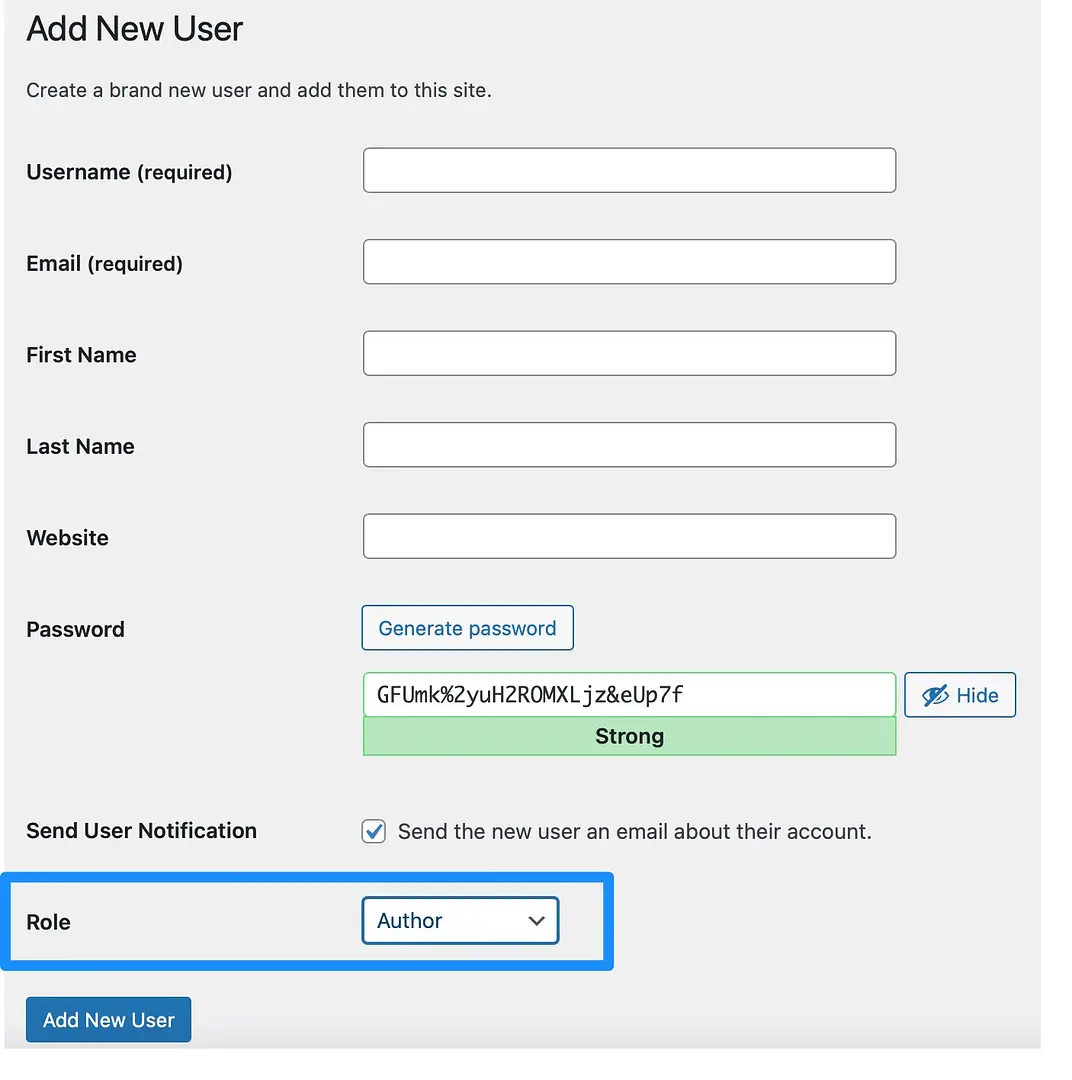Submit the form with Add New User
1072x1080 pixels.
tap(108, 1019)
